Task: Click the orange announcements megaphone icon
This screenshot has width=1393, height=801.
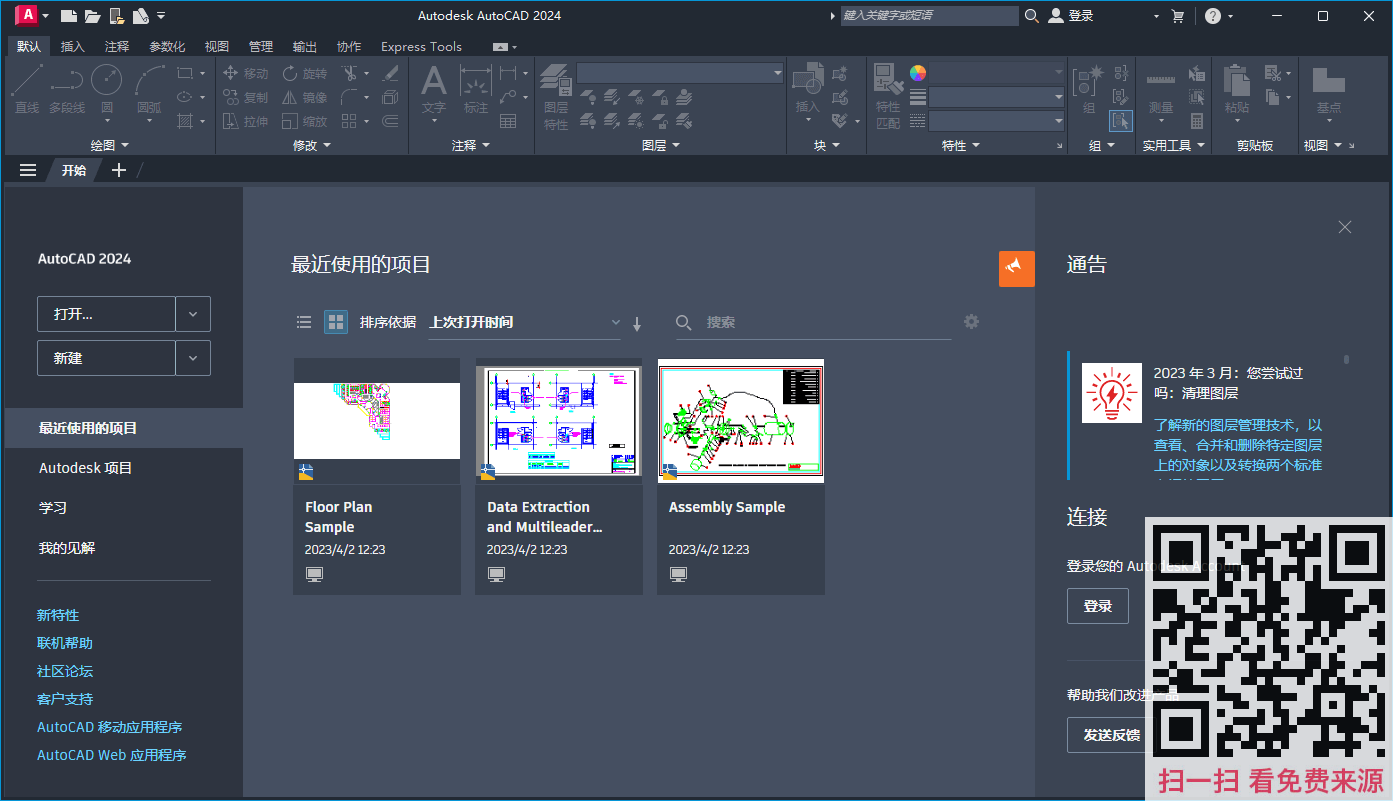Action: pyautogui.click(x=1016, y=268)
